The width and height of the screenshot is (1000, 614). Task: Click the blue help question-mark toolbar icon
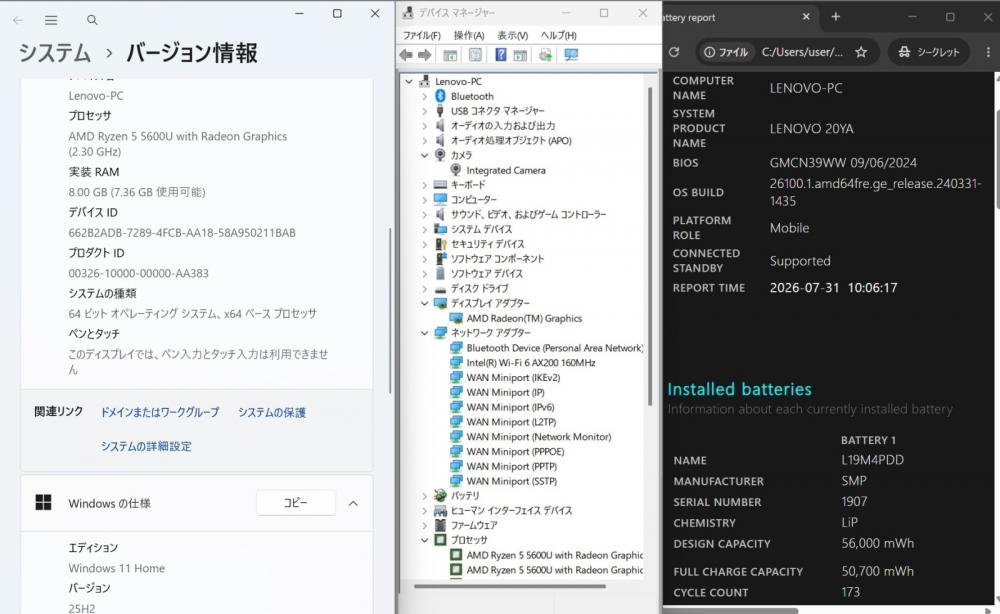501,55
